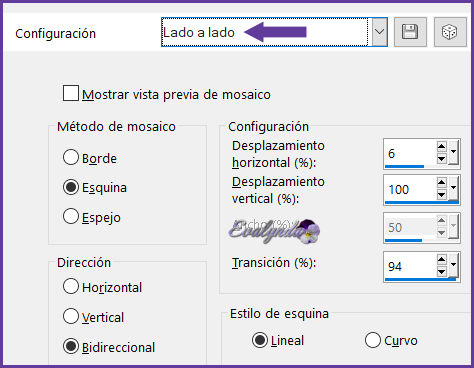
Task: Click the blue slider bar under Transición
Action: [x=421, y=279]
